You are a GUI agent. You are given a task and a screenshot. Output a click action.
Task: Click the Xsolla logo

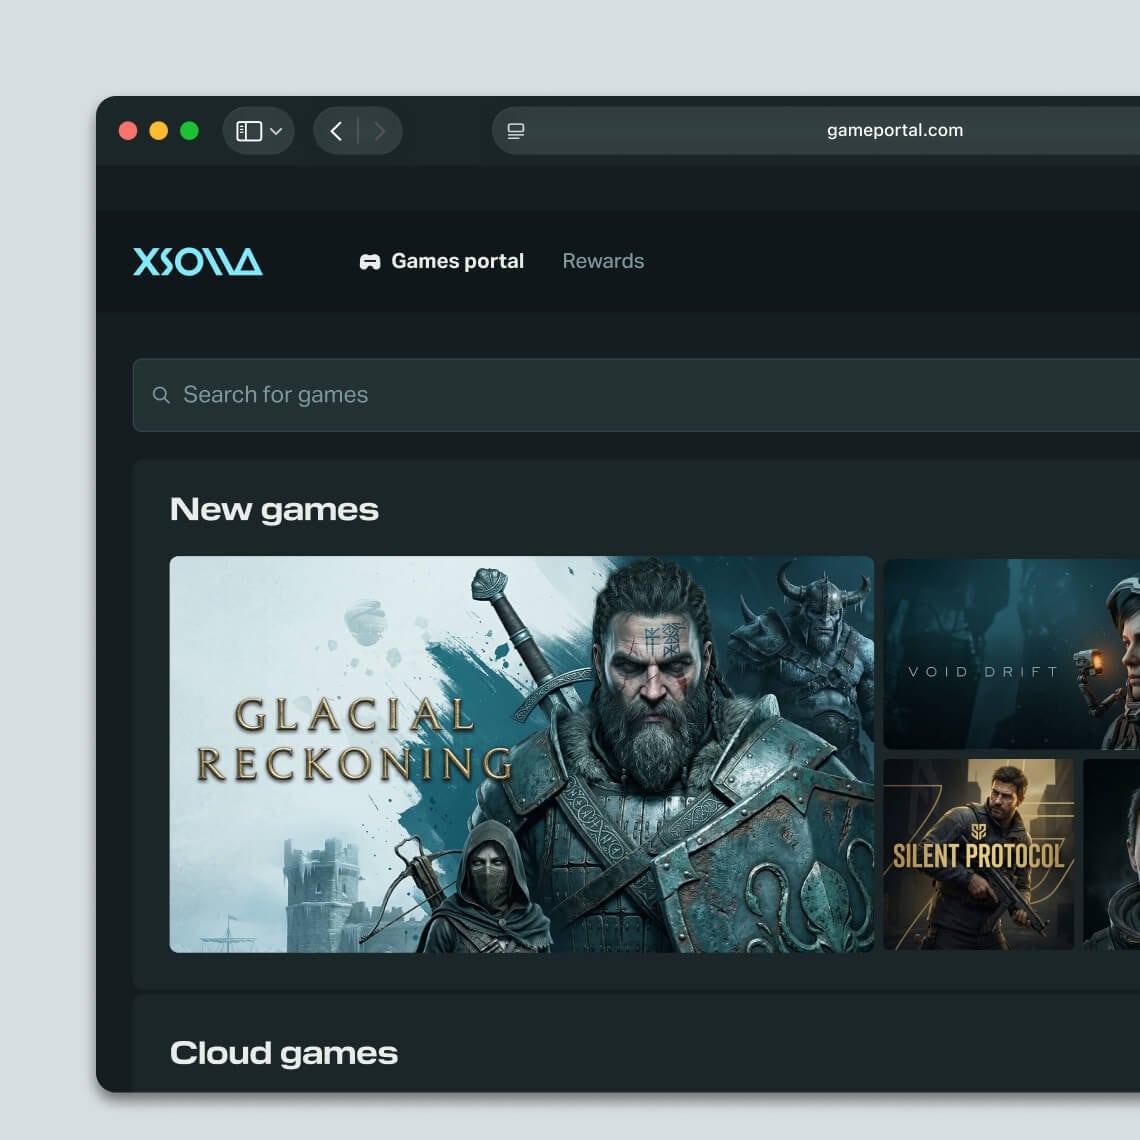point(198,262)
